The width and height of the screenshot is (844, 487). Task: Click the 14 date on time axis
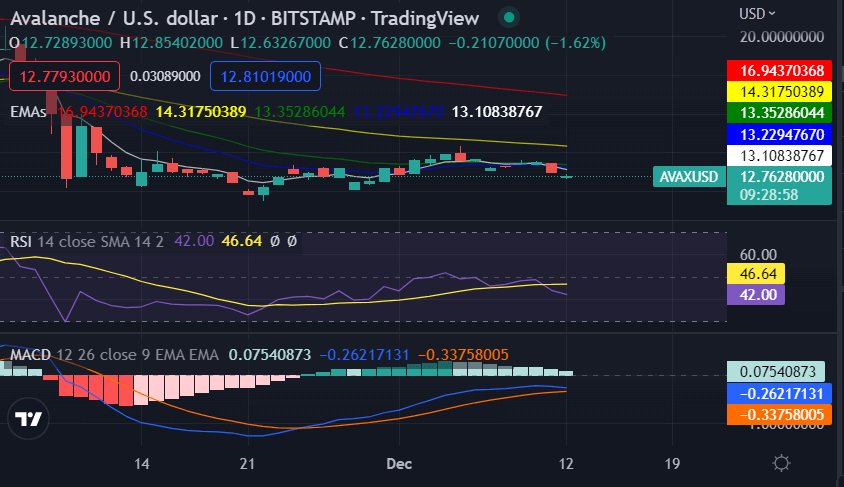click(141, 463)
